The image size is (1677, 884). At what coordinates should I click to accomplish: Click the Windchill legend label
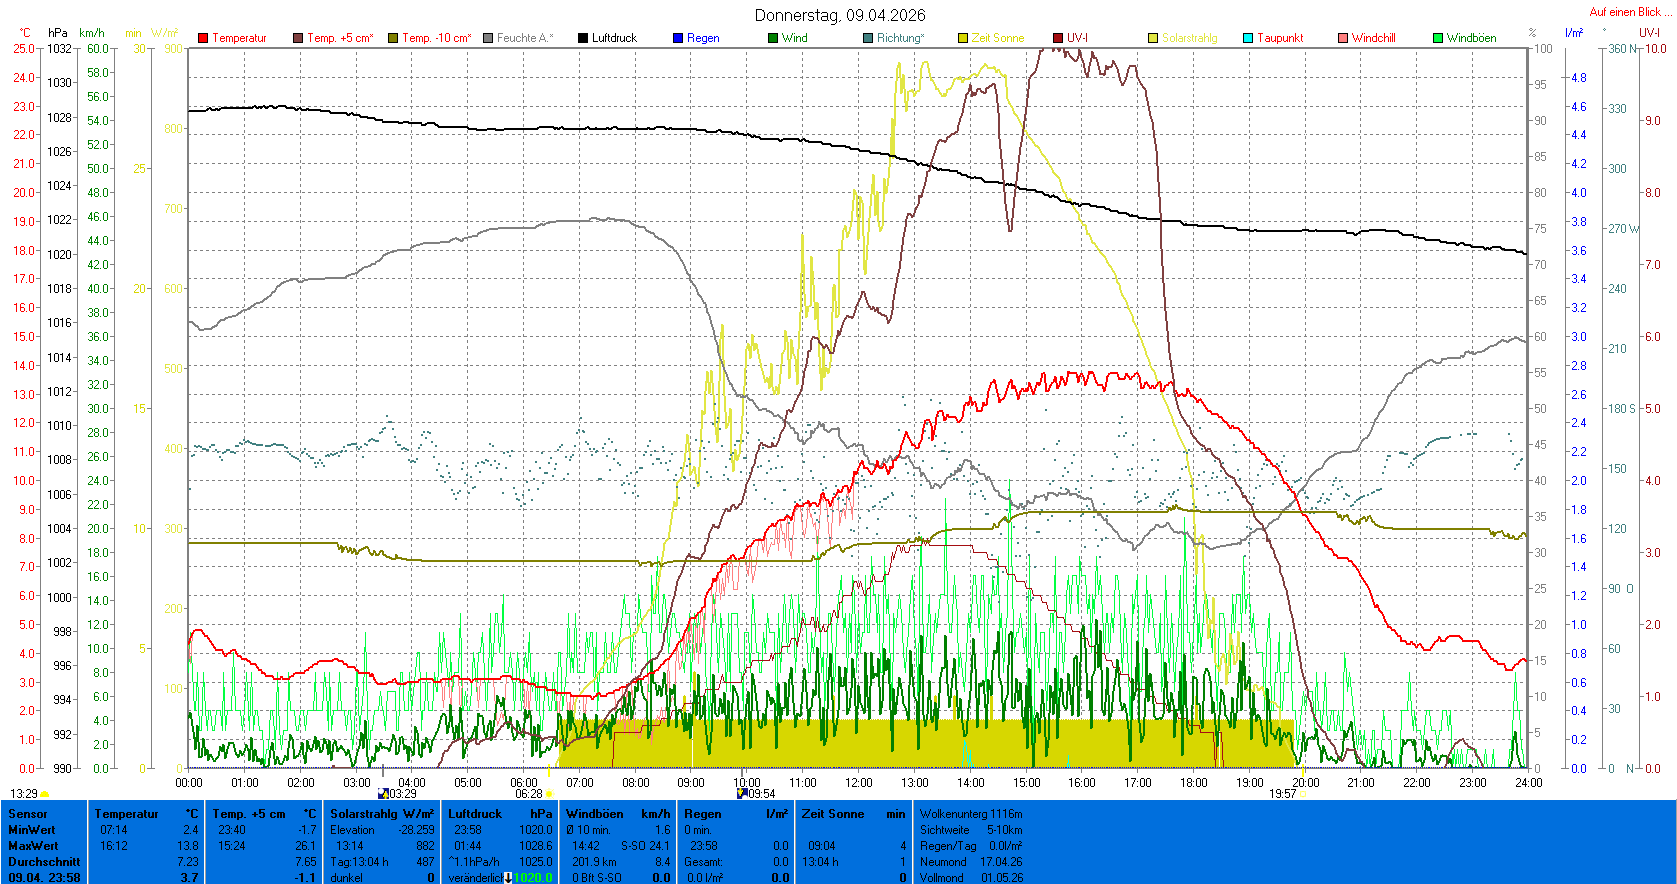(x=1373, y=38)
